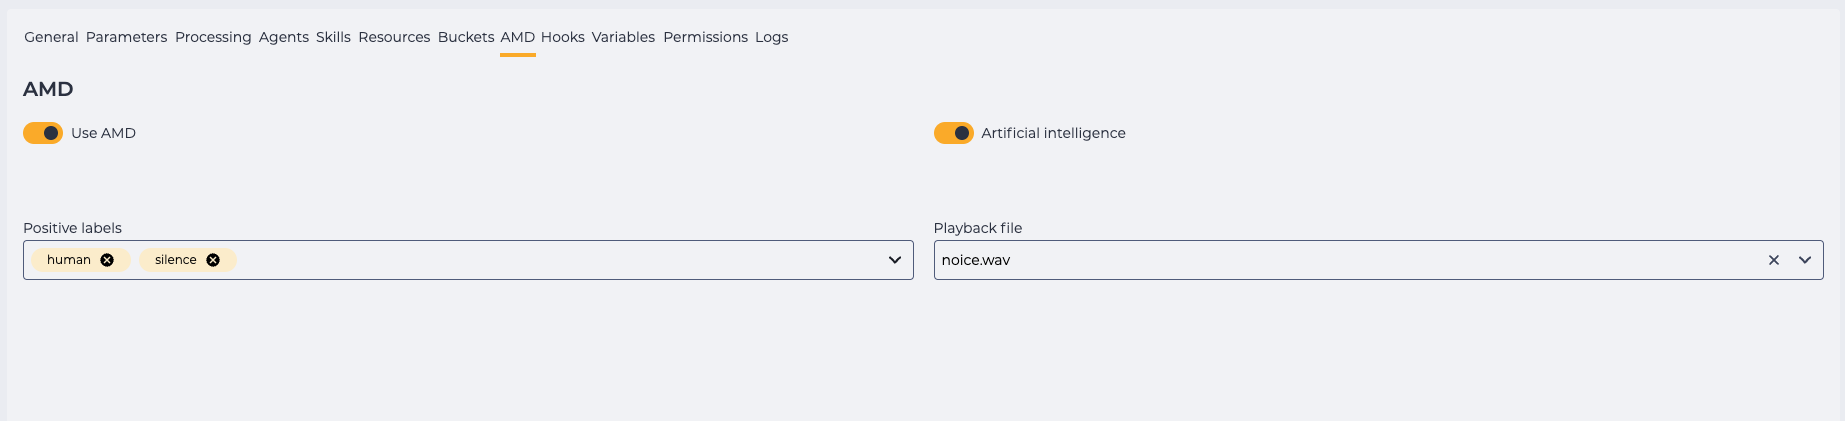Expand the Positive labels dropdown arrow
The width and height of the screenshot is (1845, 421).
[x=895, y=260]
